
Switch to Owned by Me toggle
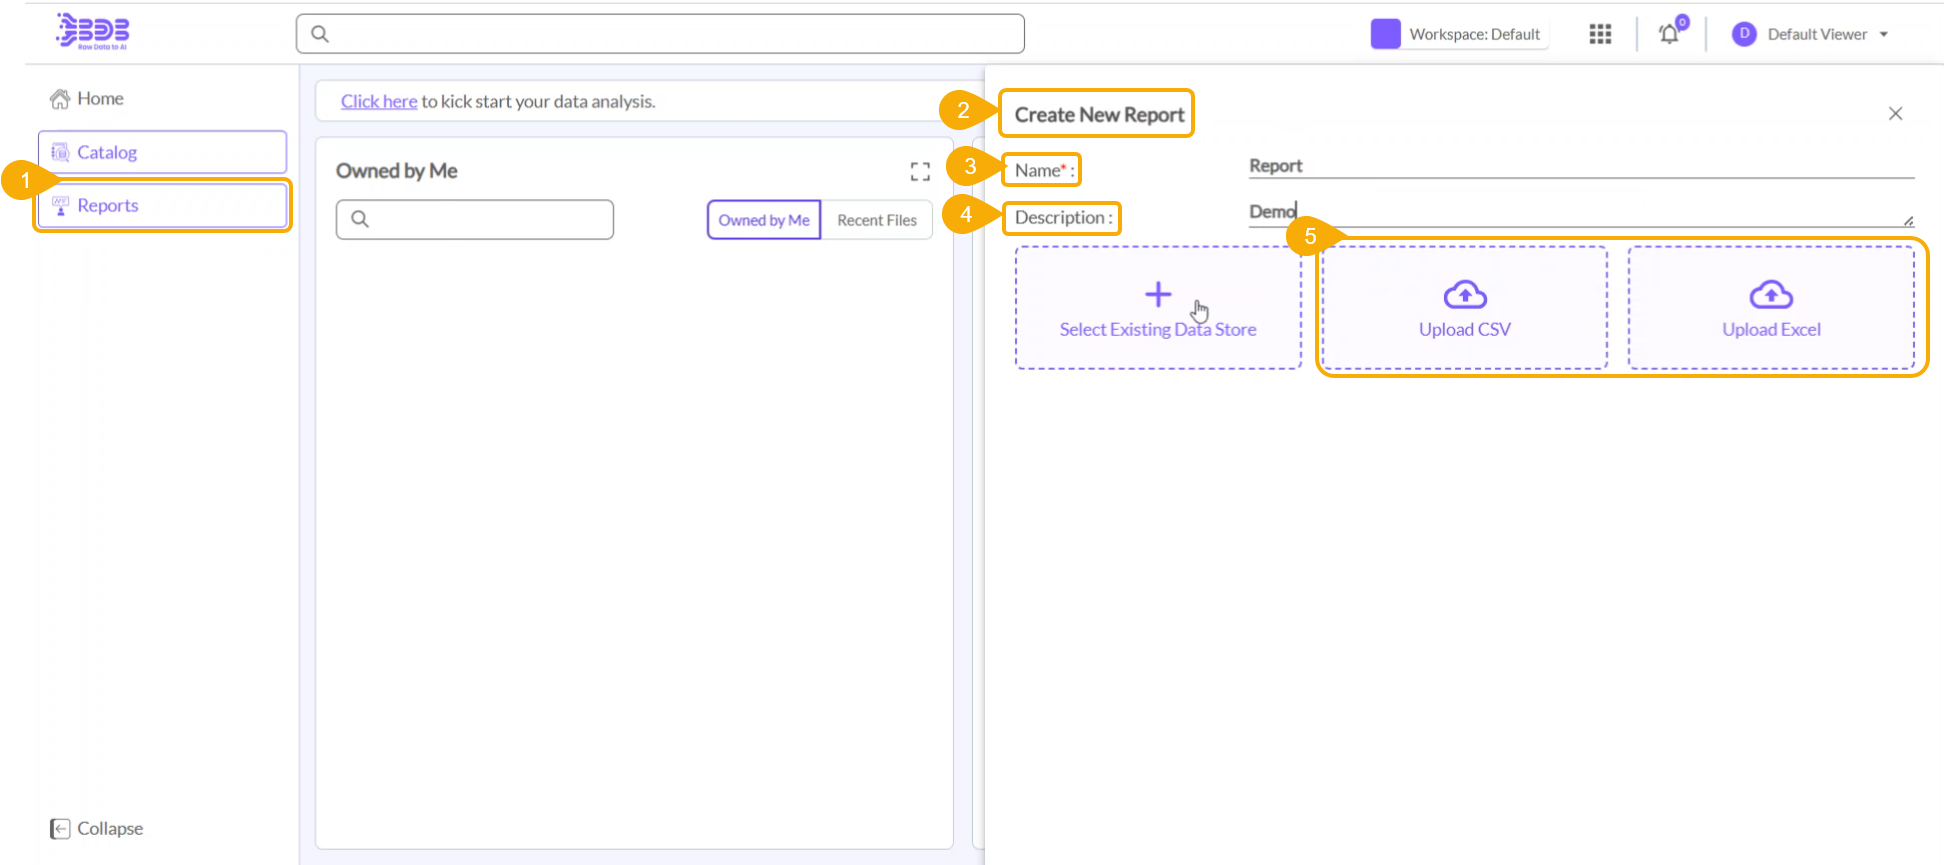click(x=764, y=220)
